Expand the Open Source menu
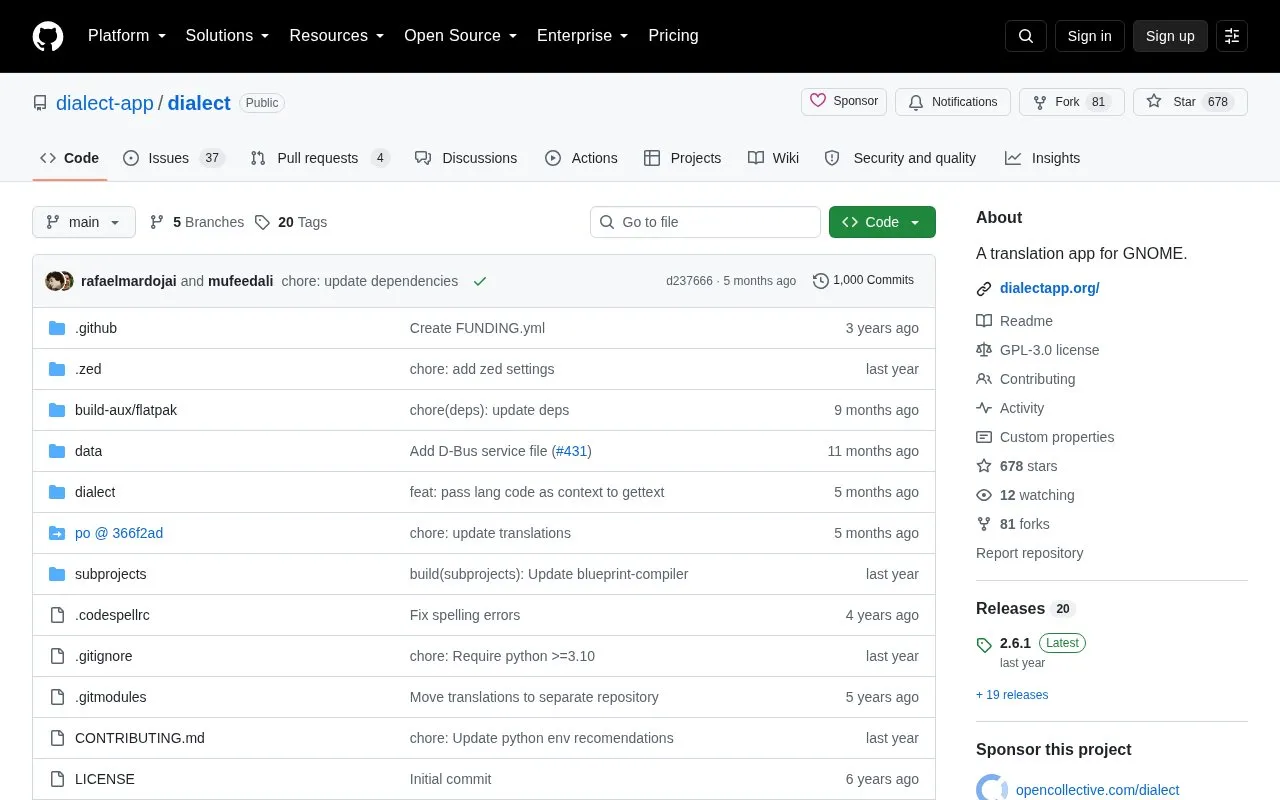Image resolution: width=1280 pixels, height=800 pixels. pyautogui.click(x=461, y=36)
